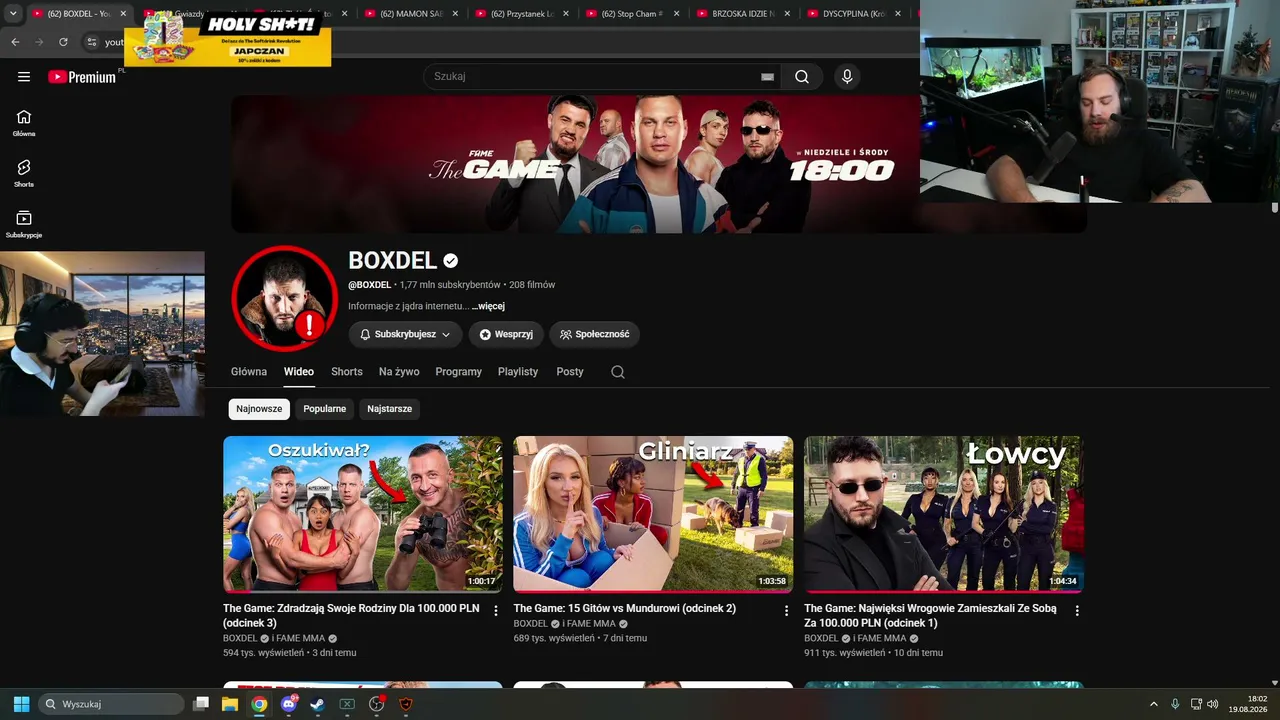
Task: Click the BOXDEL channel avatar
Action: point(284,298)
